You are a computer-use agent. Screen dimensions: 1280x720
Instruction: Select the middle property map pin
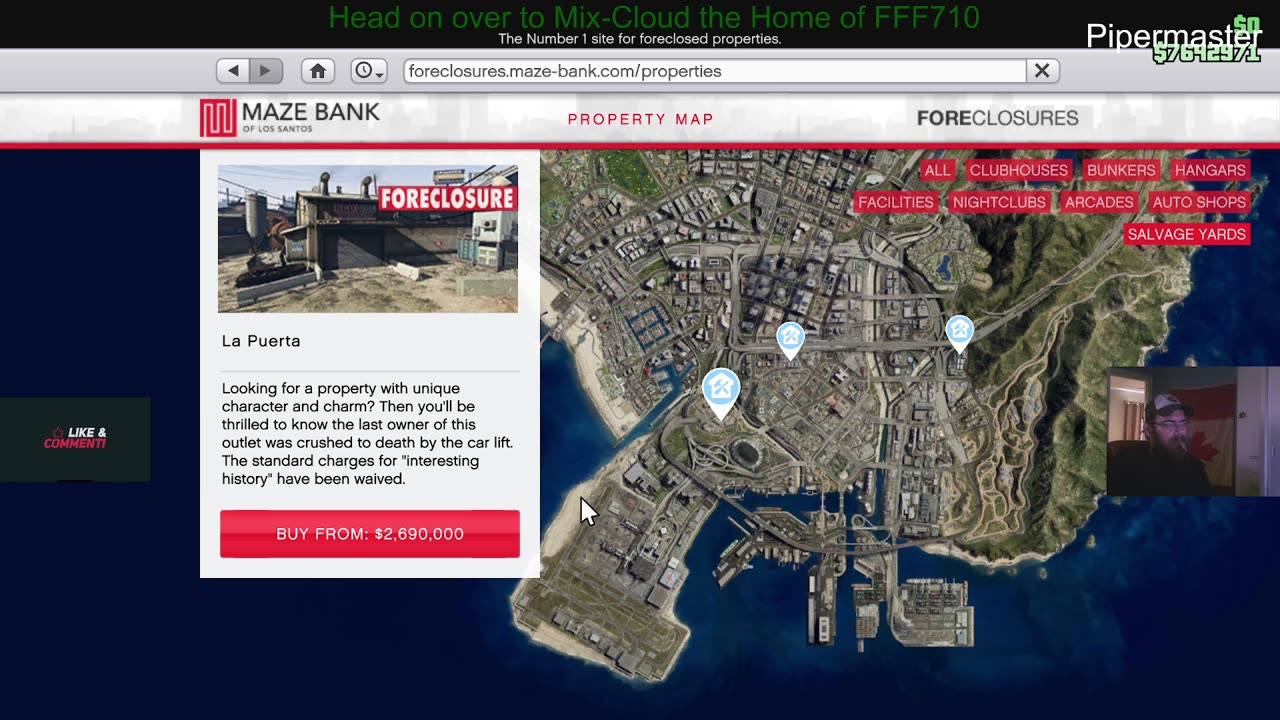[x=791, y=340]
